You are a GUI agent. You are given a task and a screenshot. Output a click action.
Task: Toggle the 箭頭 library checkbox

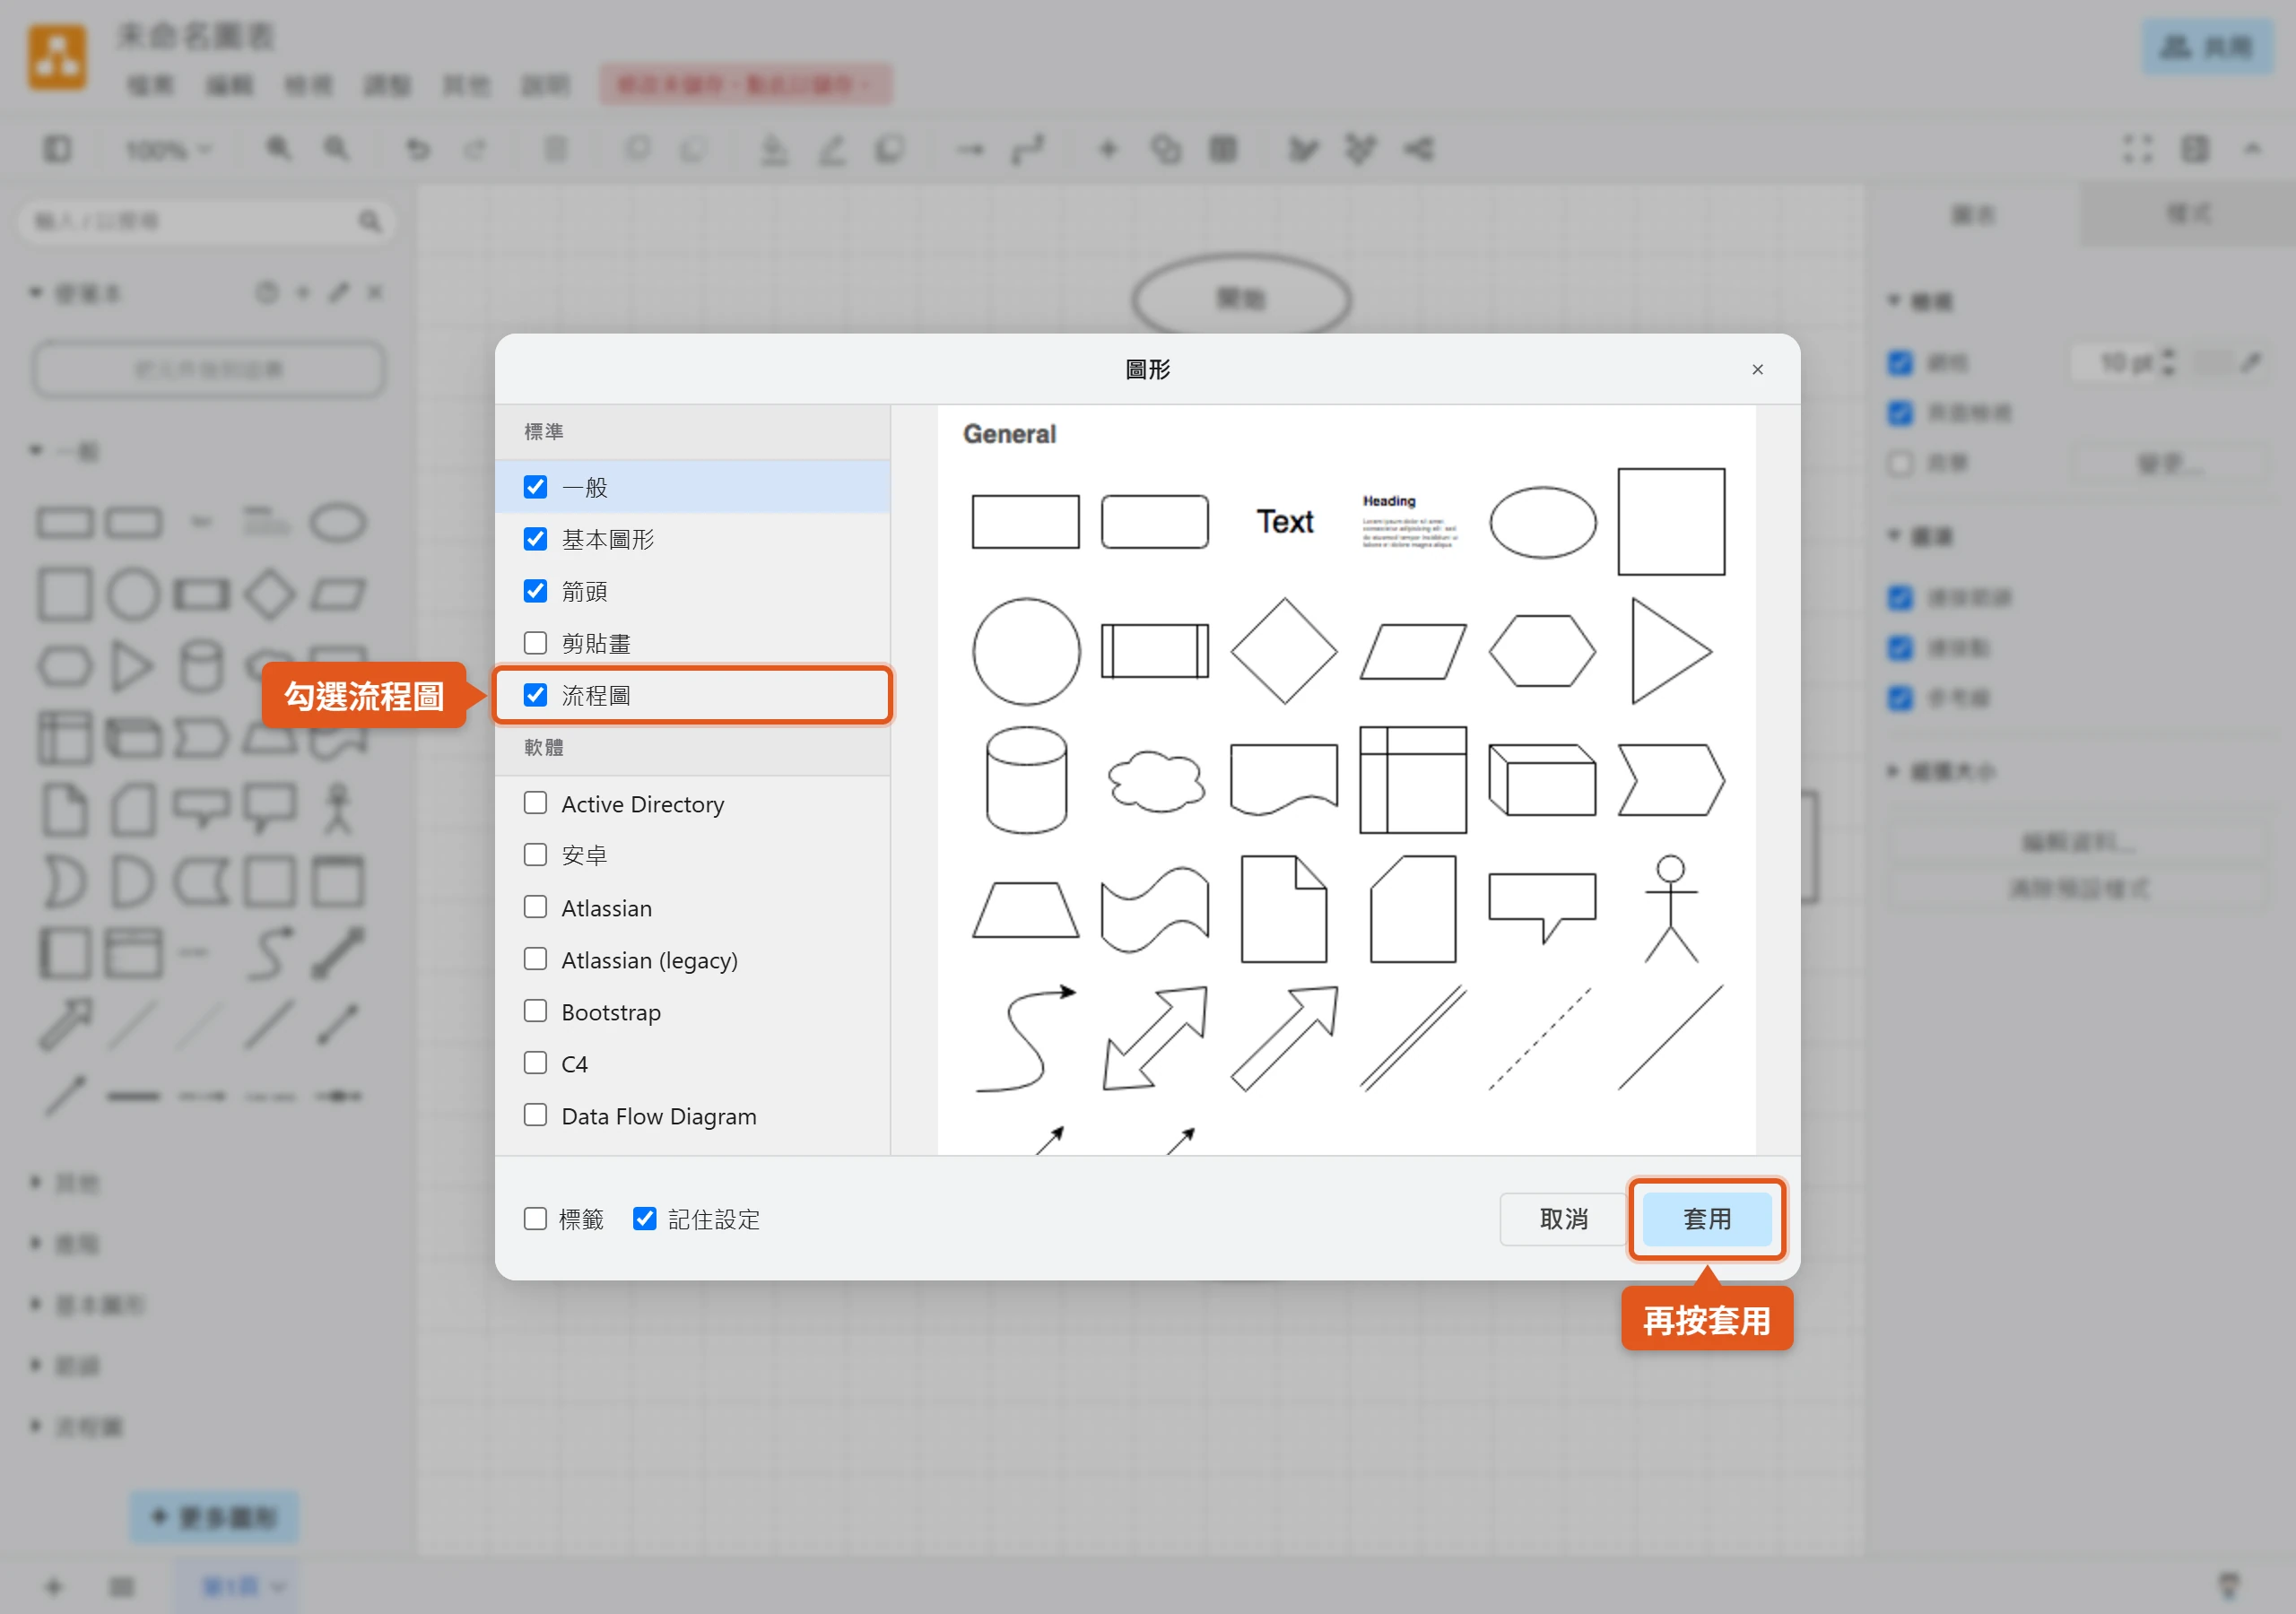pyautogui.click(x=535, y=591)
